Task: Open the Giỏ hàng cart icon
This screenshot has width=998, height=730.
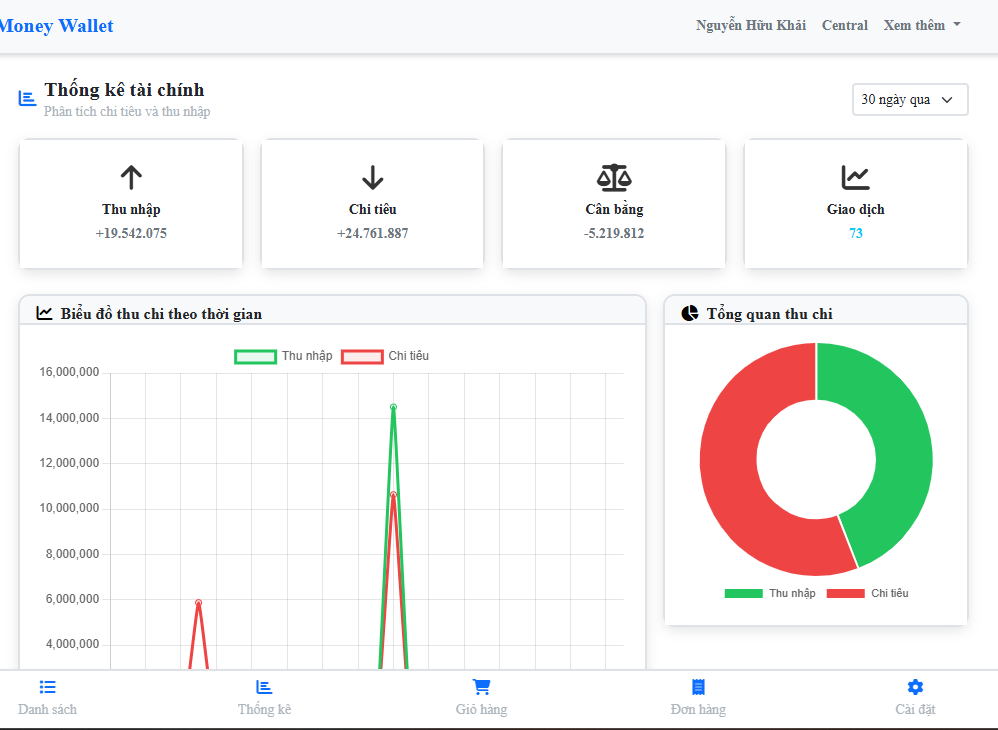Action: (x=481, y=687)
